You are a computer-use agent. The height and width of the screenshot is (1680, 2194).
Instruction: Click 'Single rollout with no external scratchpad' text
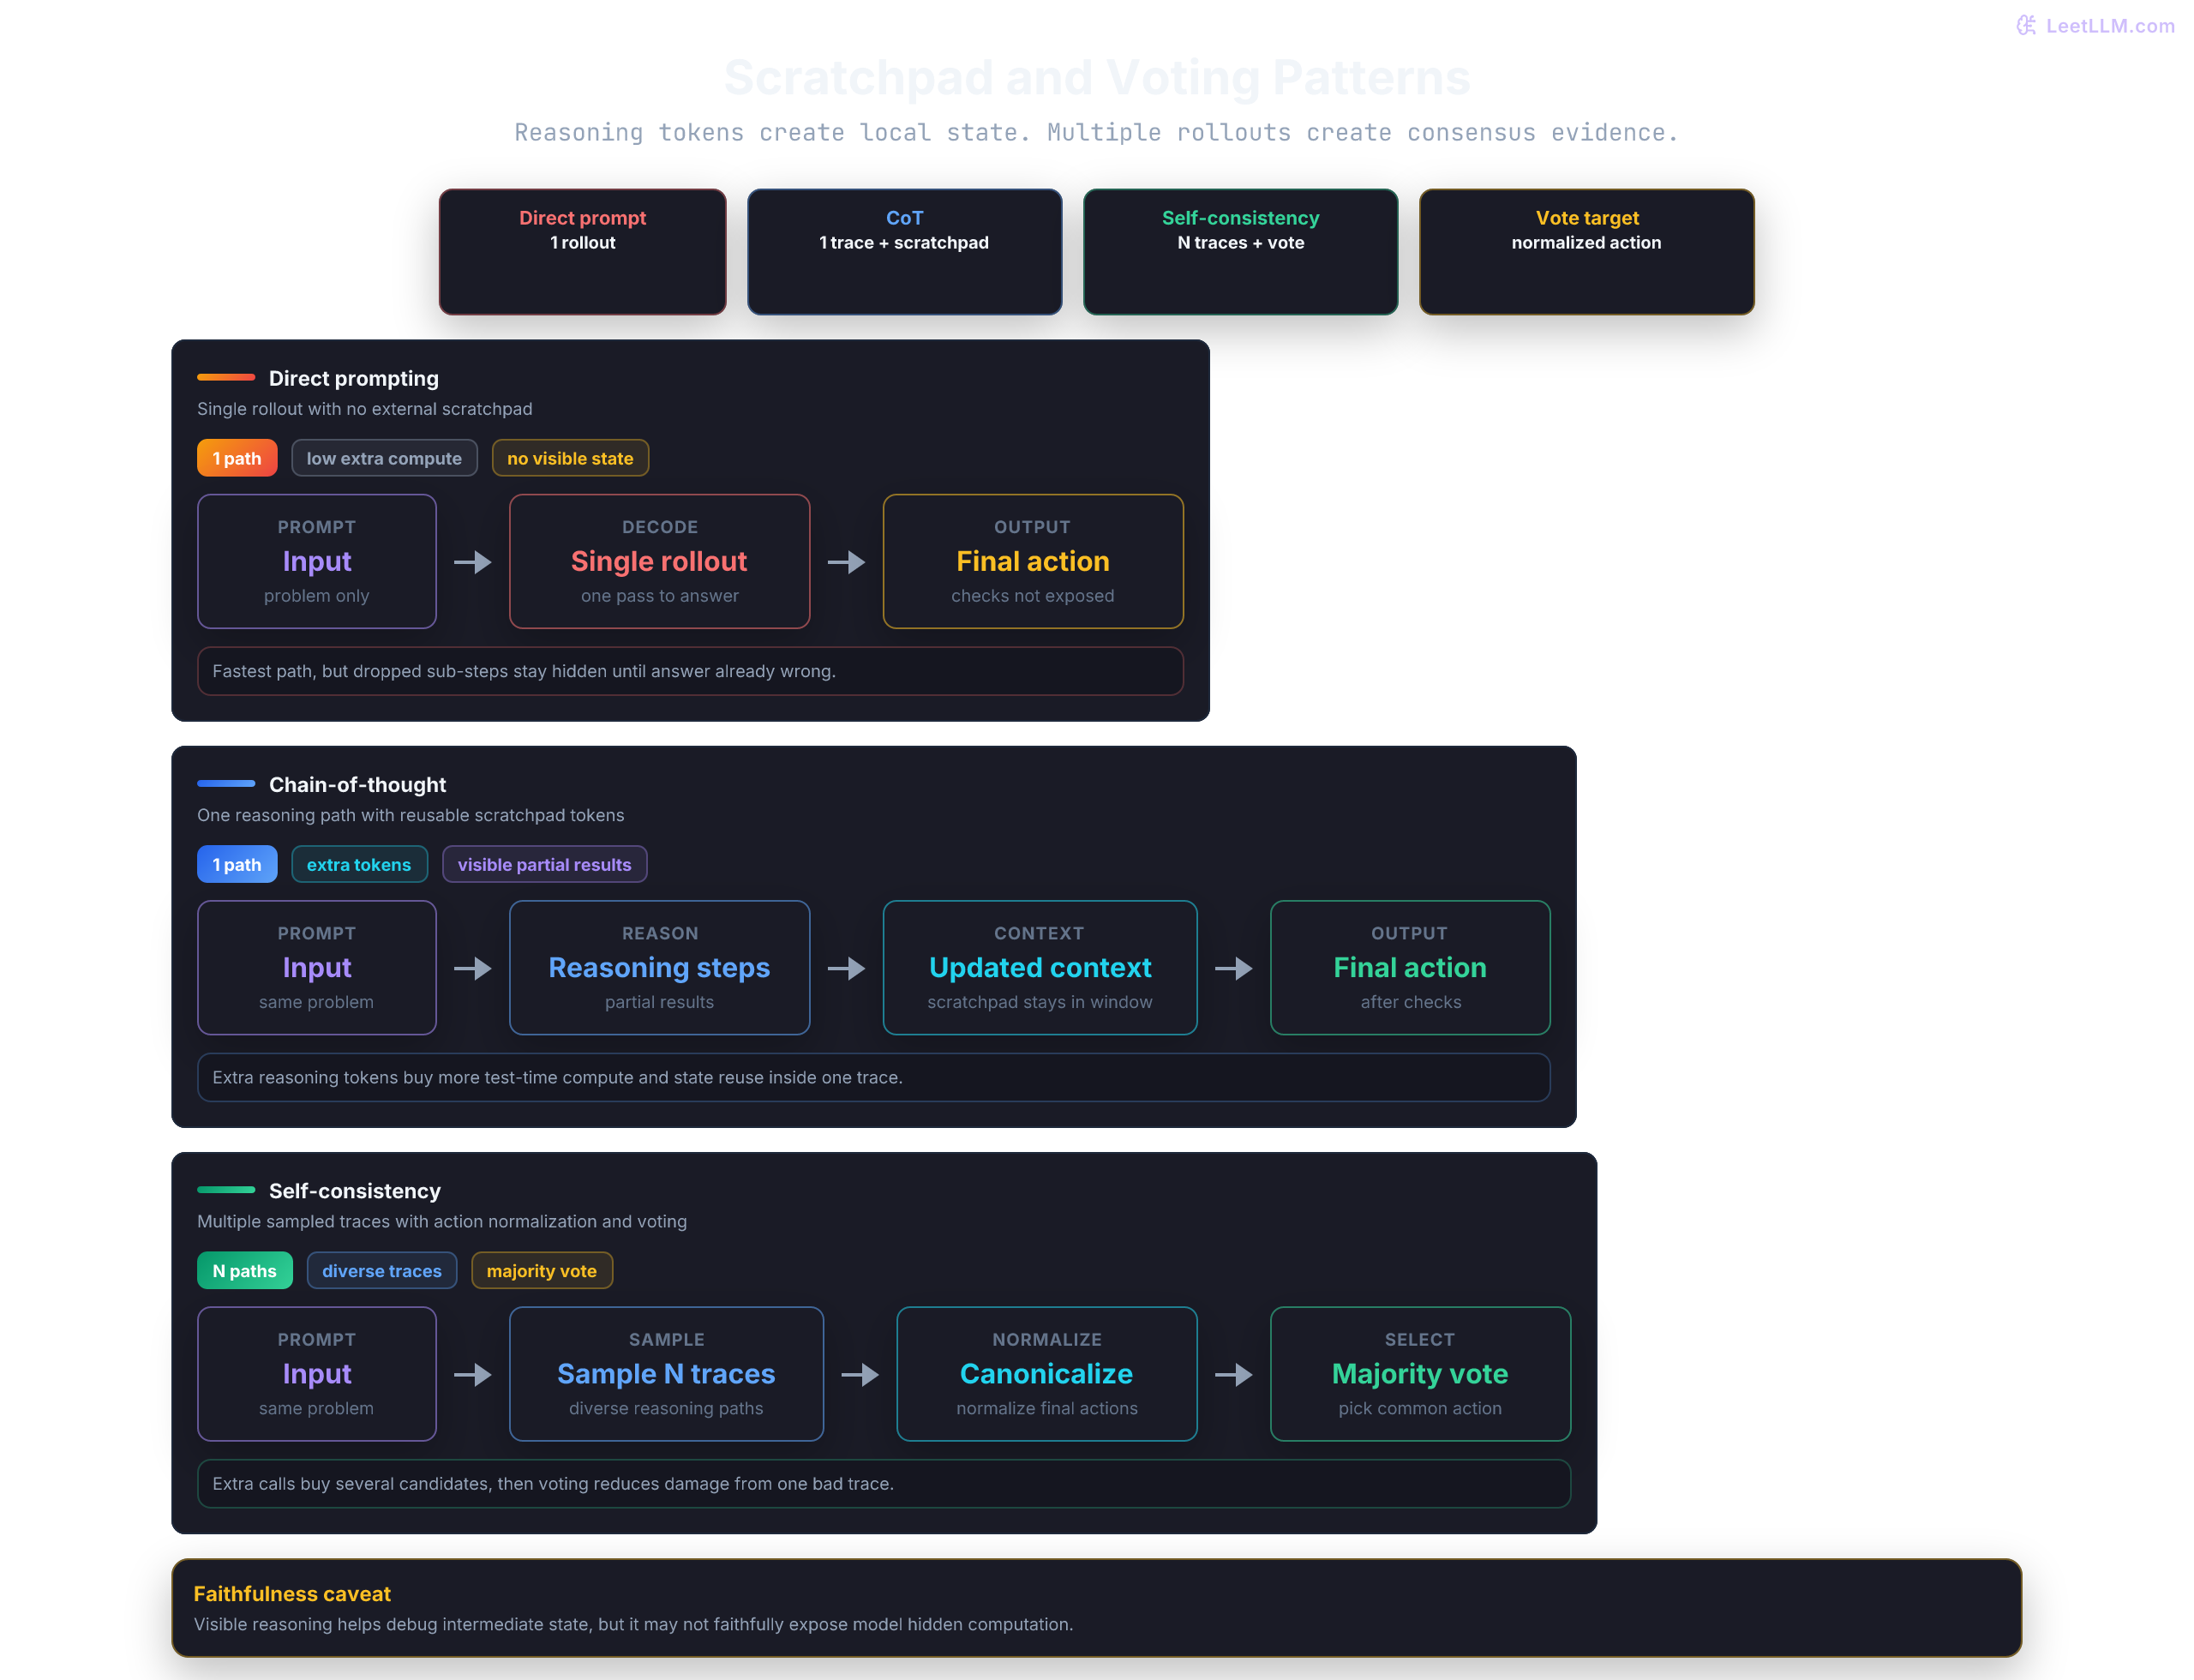tap(365, 408)
